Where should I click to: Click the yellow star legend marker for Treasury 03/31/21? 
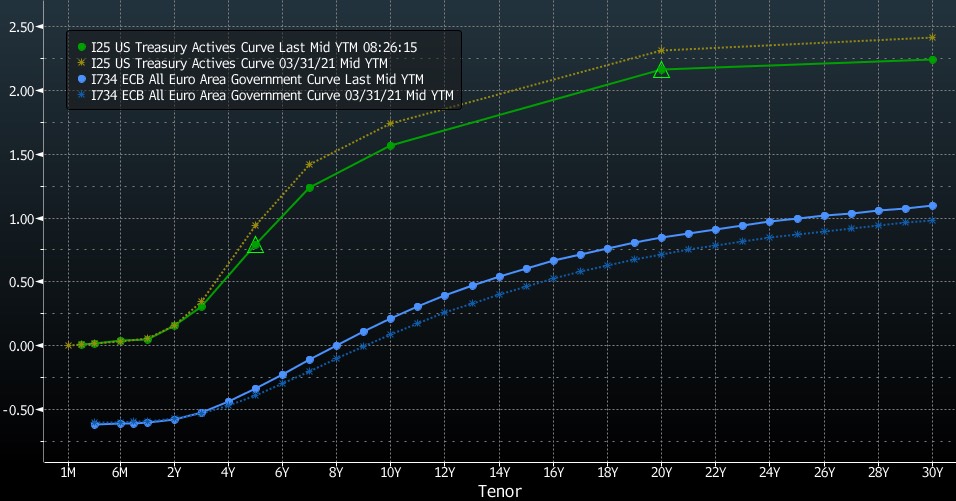pos(82,63)
